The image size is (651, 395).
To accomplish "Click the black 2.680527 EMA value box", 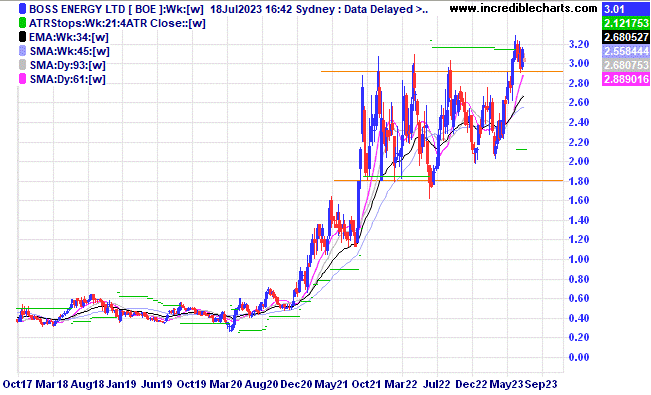I will 625,37.
